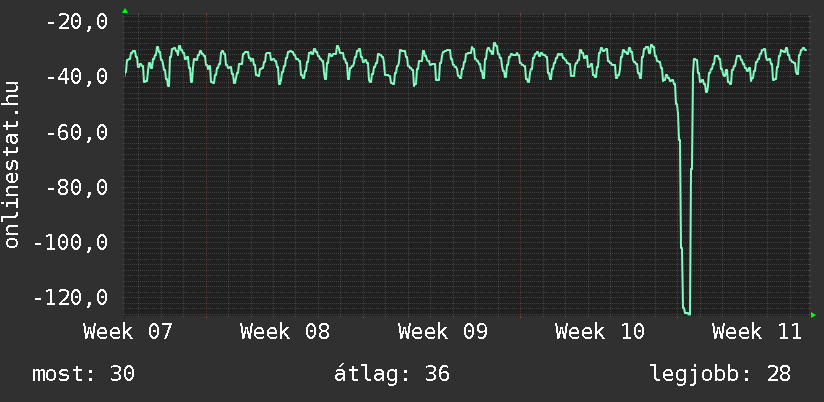Click the line's end point at right edge
This screenshot has height=402, width=824.
click(x=806, y=49)
